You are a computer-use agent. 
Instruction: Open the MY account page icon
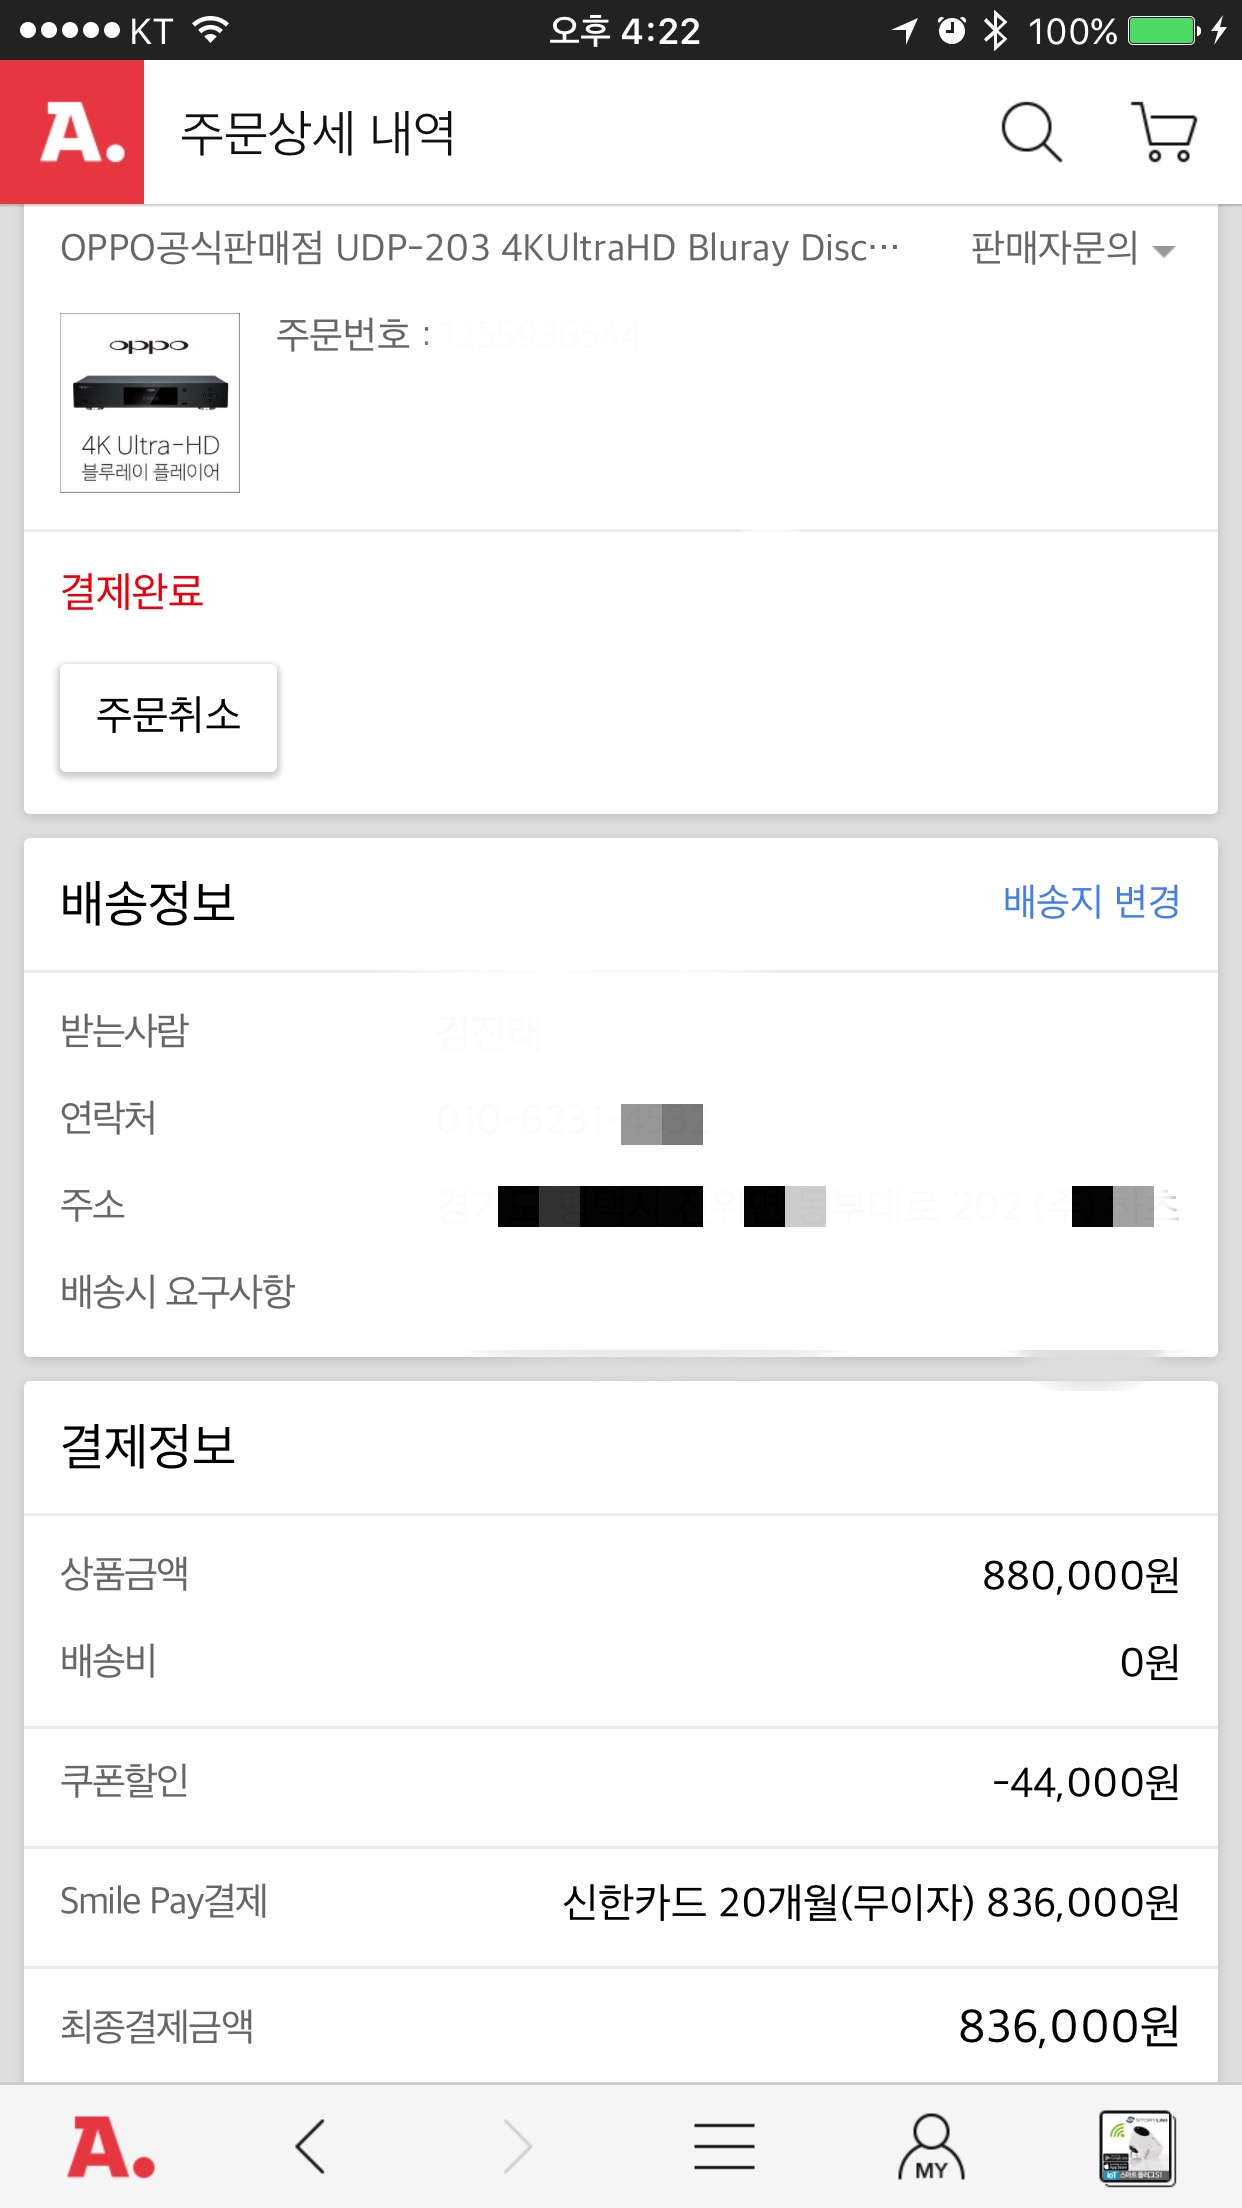931,2147
